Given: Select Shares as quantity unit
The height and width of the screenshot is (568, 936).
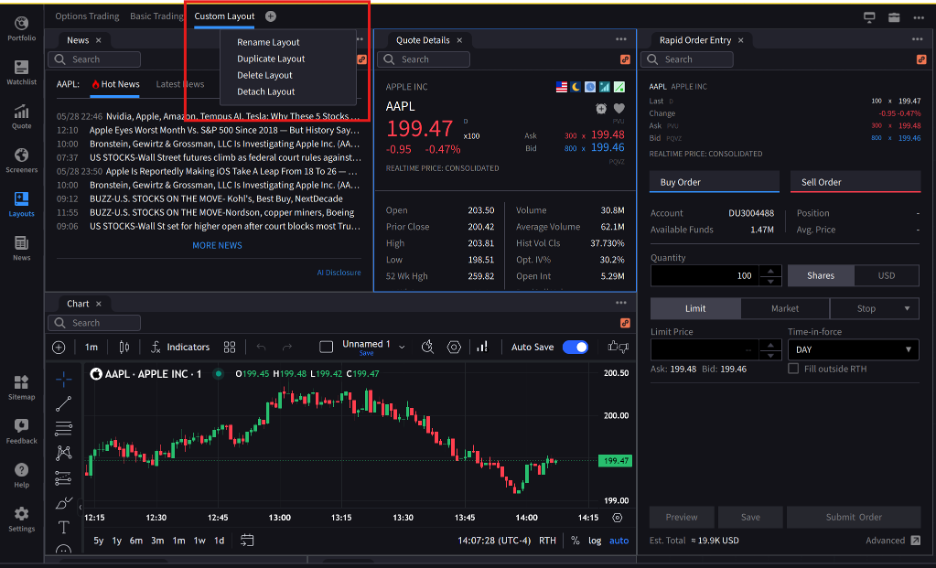Looking at the screenshot, I should coord(821,276).
